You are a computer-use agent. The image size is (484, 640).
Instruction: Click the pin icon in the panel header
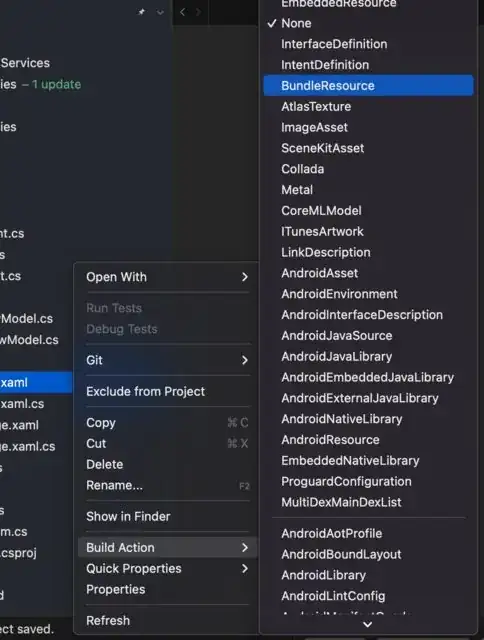(x=142, y=12)
